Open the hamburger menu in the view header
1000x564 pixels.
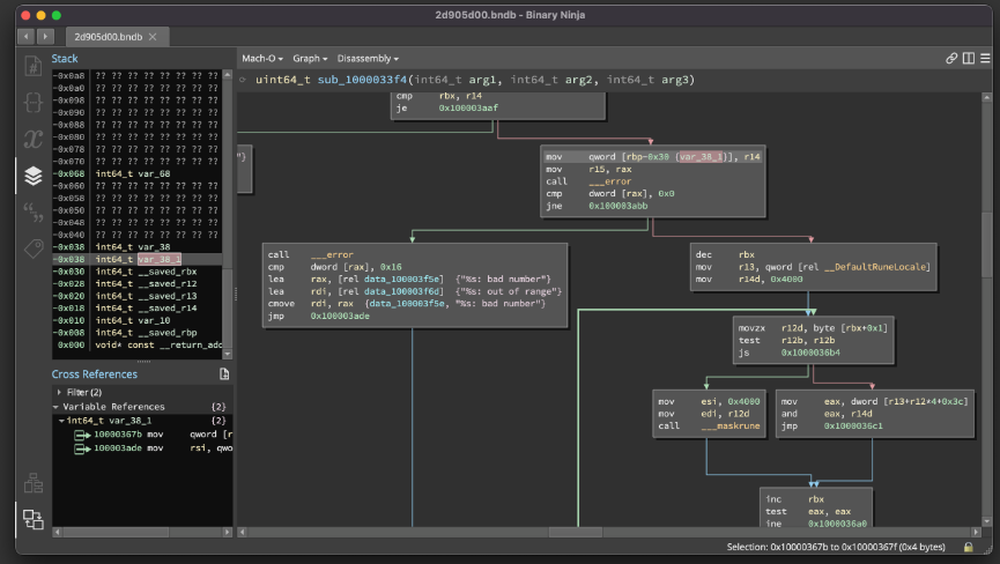coord(985,58)
